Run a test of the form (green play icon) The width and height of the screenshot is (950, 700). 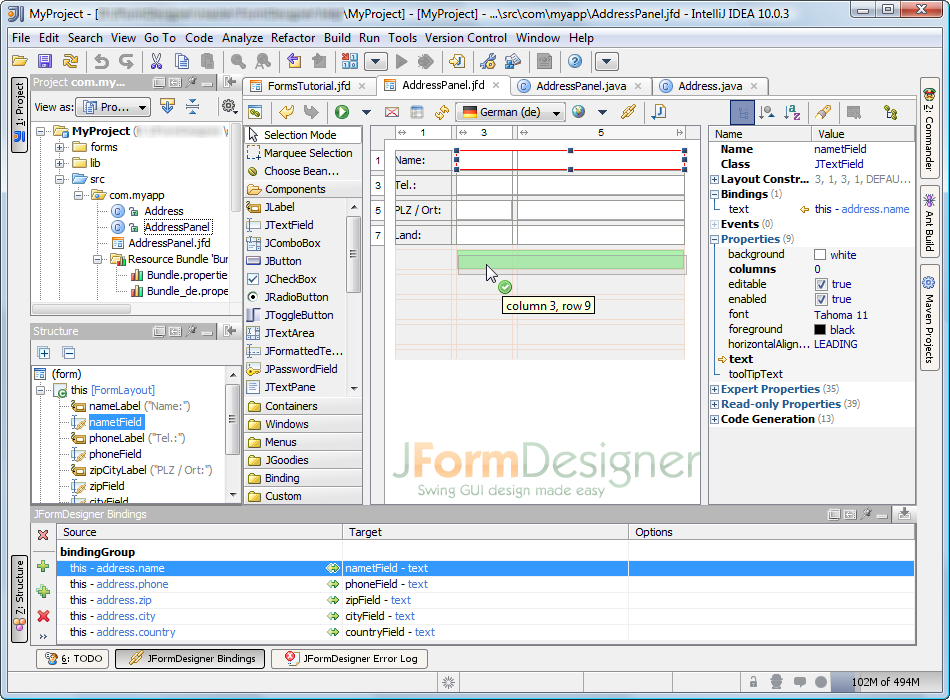tap(341, 112)
